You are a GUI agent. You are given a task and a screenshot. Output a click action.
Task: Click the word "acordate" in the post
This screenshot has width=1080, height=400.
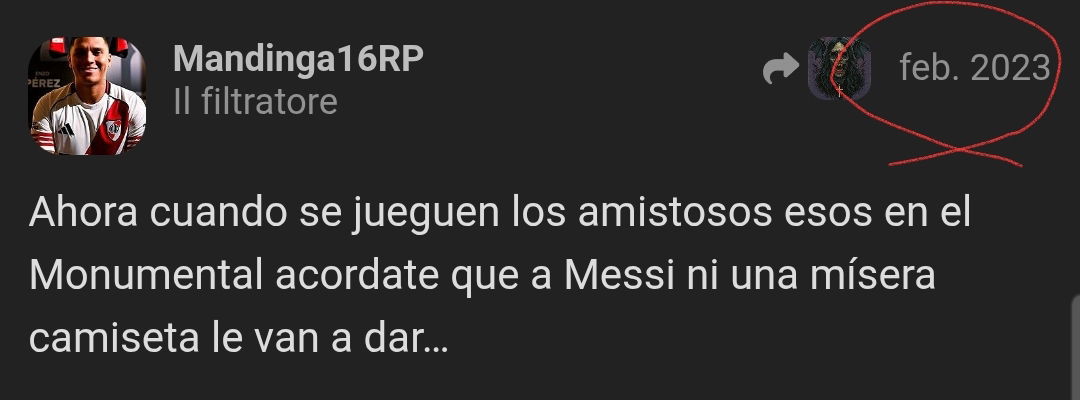(357, 277)
